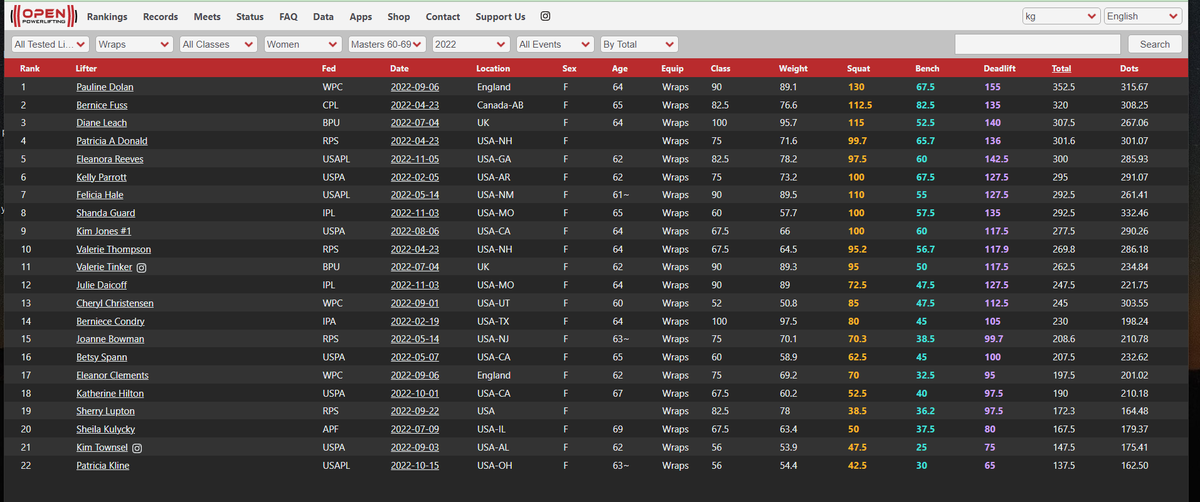Image resolution: width=1200 pixels, height=502 pixels.
Task: Open the 2022-11-05 meet for Eleanora Reeves
Action: [414, 159]
